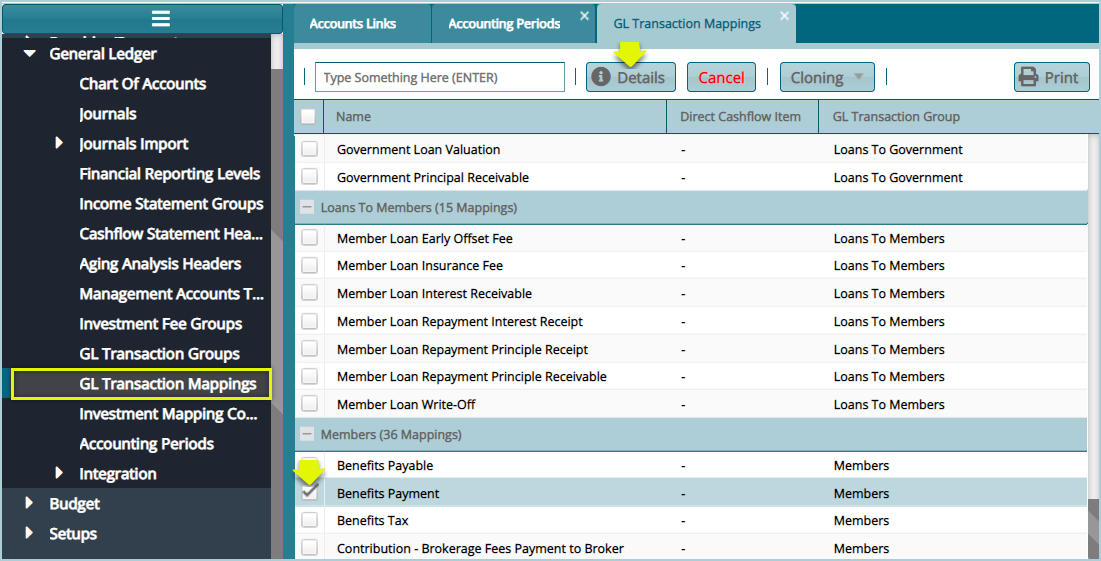Check Member Loan Insurance Fee row
Viewport: 1101px width, 561px height.
coord(309,265)
